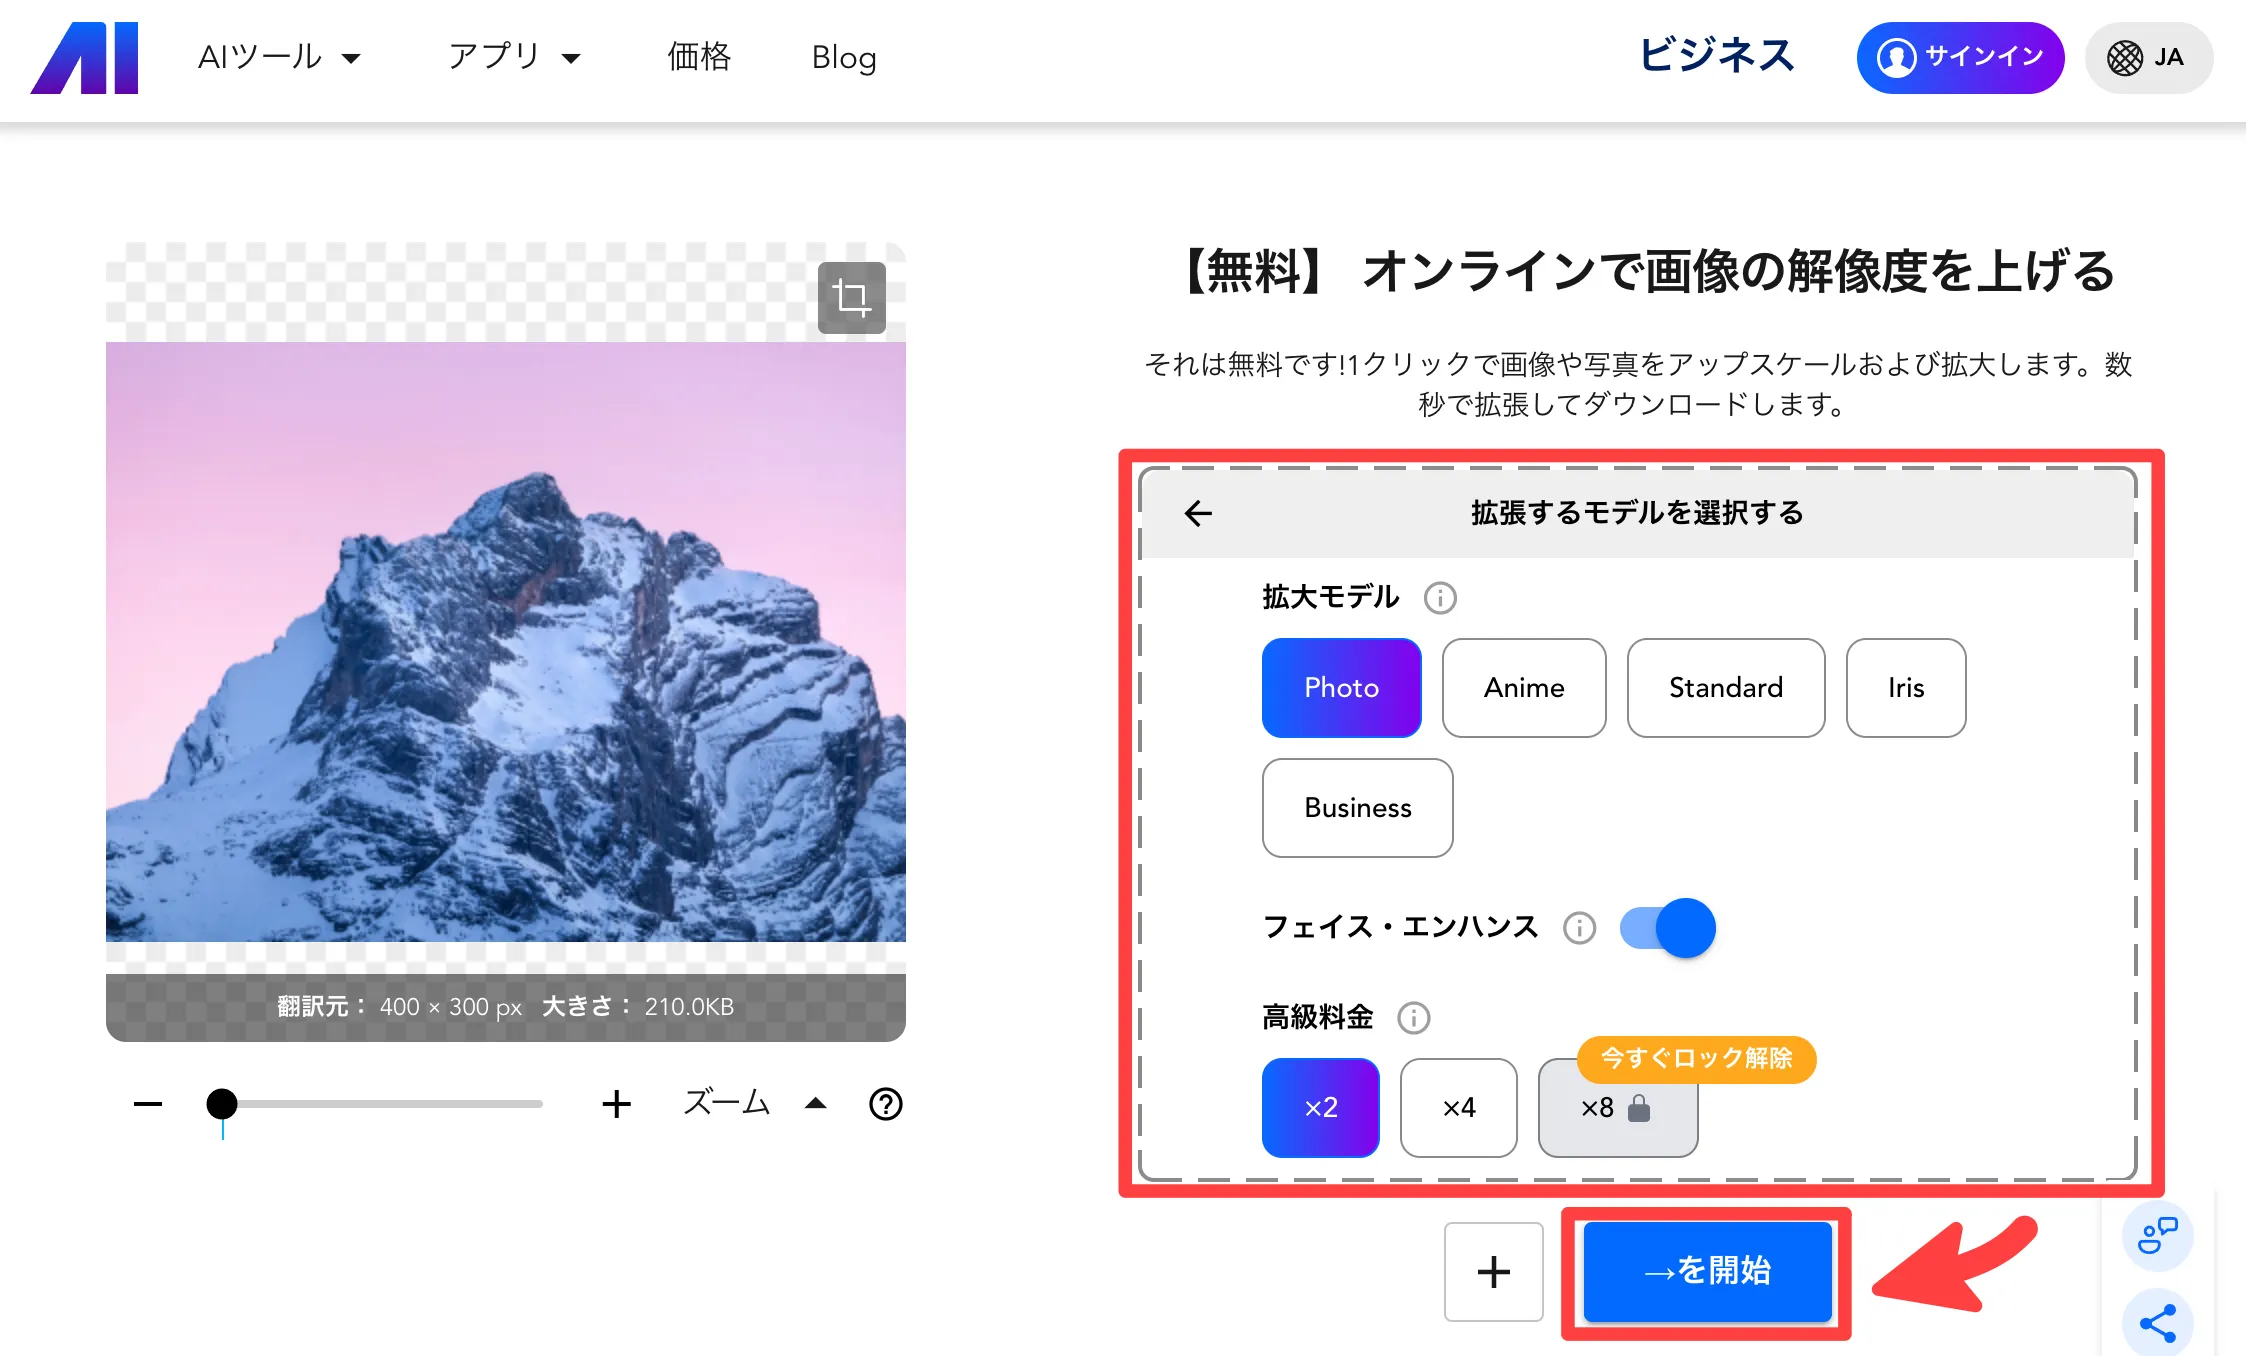
Task: Click the サインイン sign-in button
Action: tap(1959, 58)
